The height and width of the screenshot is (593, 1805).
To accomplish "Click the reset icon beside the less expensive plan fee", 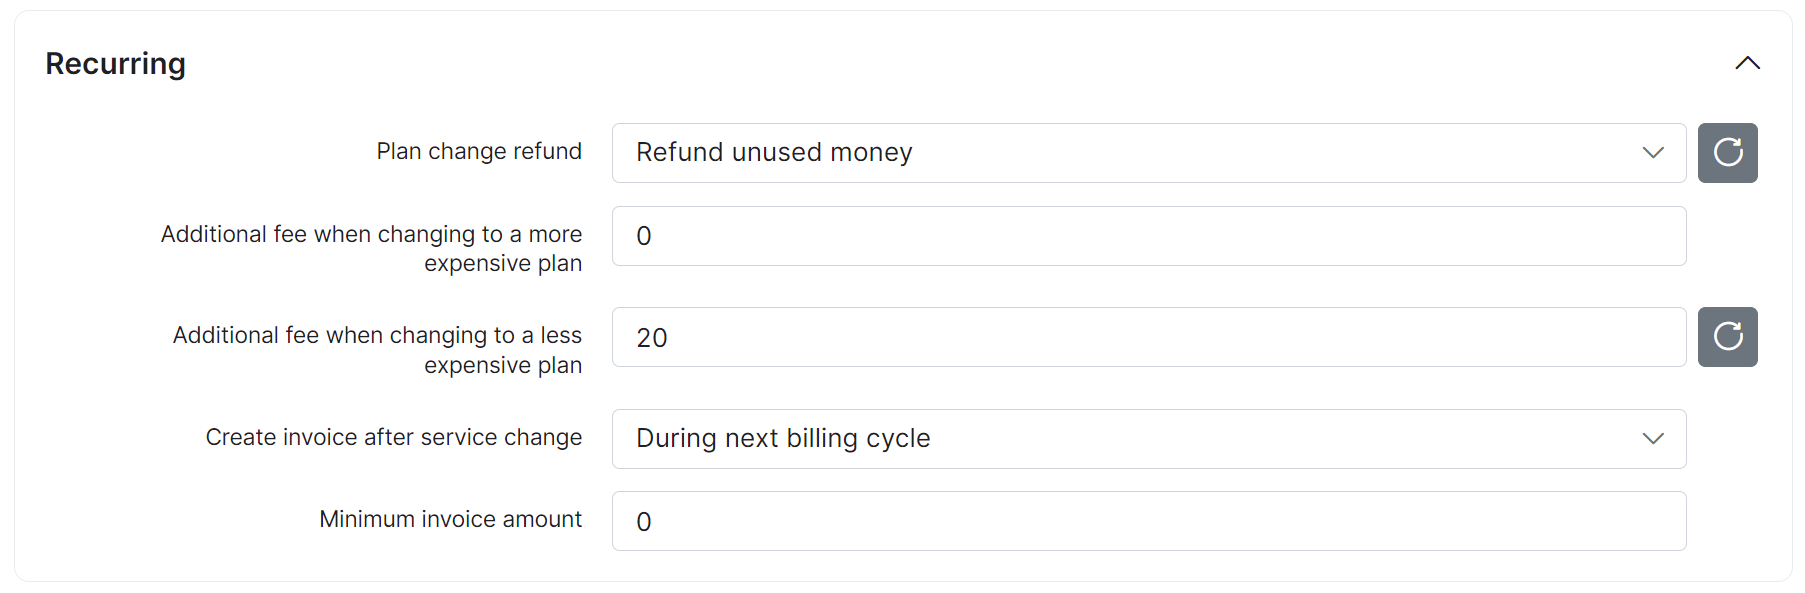I will (x=1727, y=337).
